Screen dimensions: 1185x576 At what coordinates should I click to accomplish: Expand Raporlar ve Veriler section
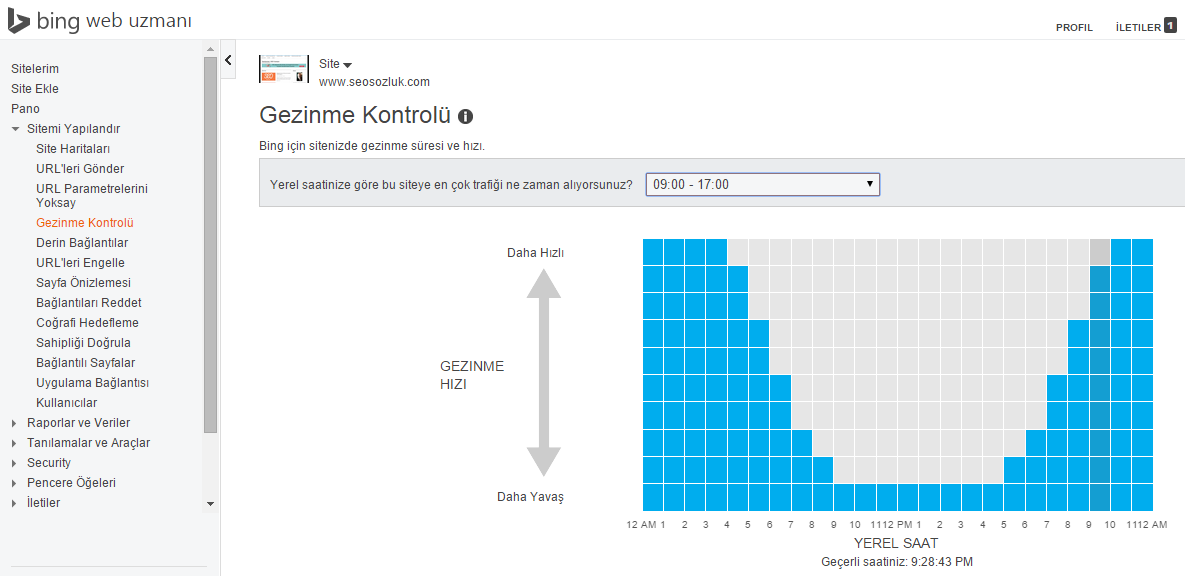[x=15, y=423]
